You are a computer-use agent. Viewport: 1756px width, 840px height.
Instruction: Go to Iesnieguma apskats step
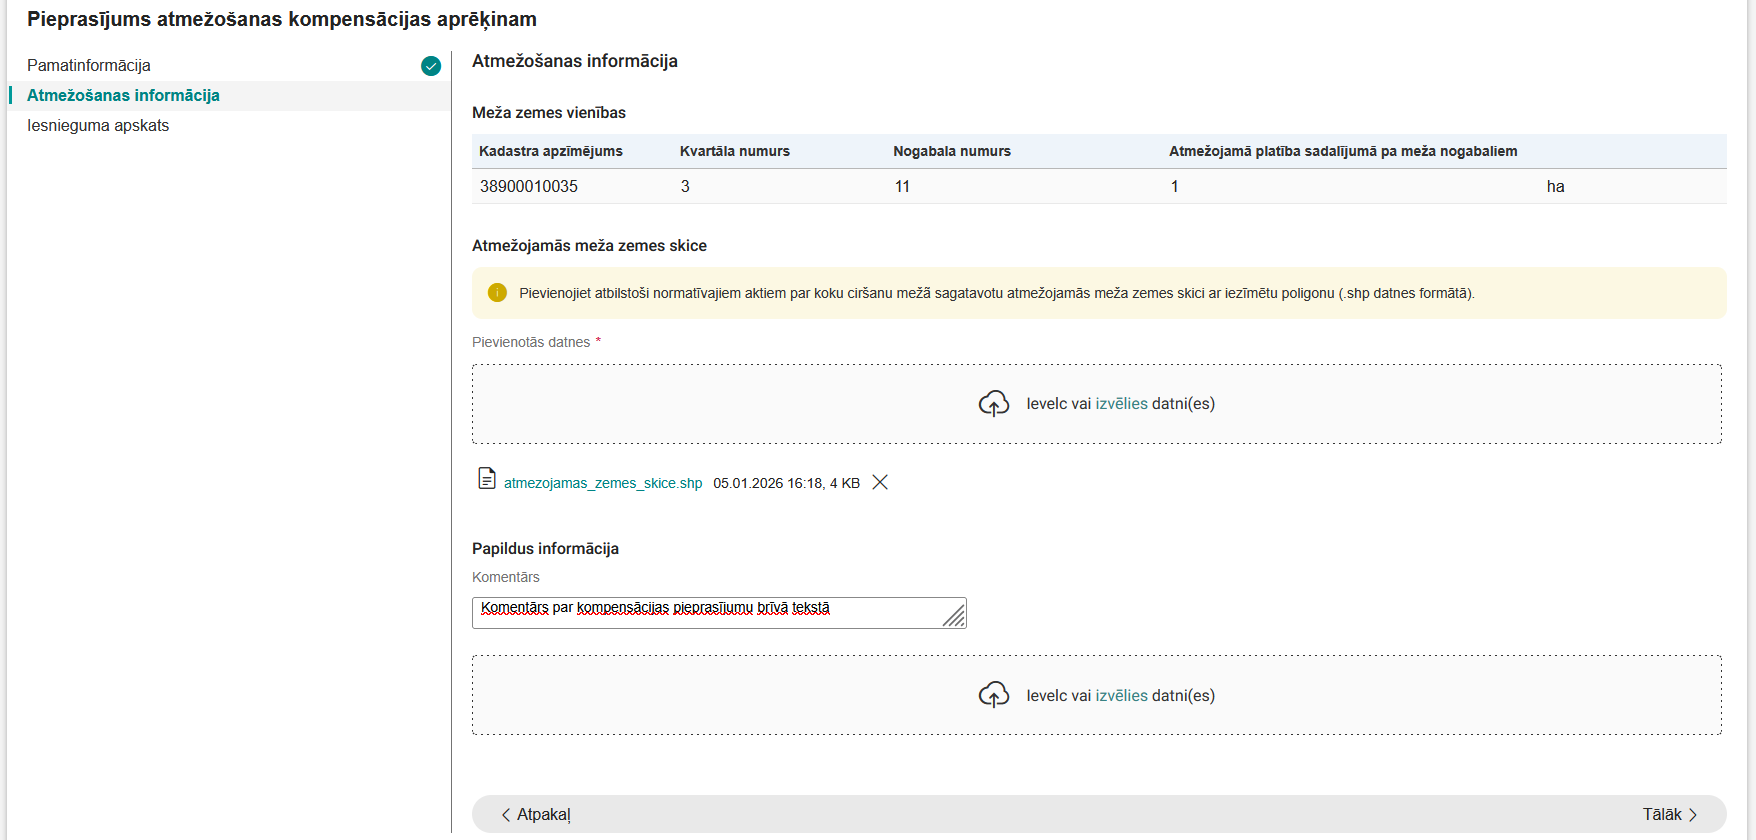coord(98,126)
